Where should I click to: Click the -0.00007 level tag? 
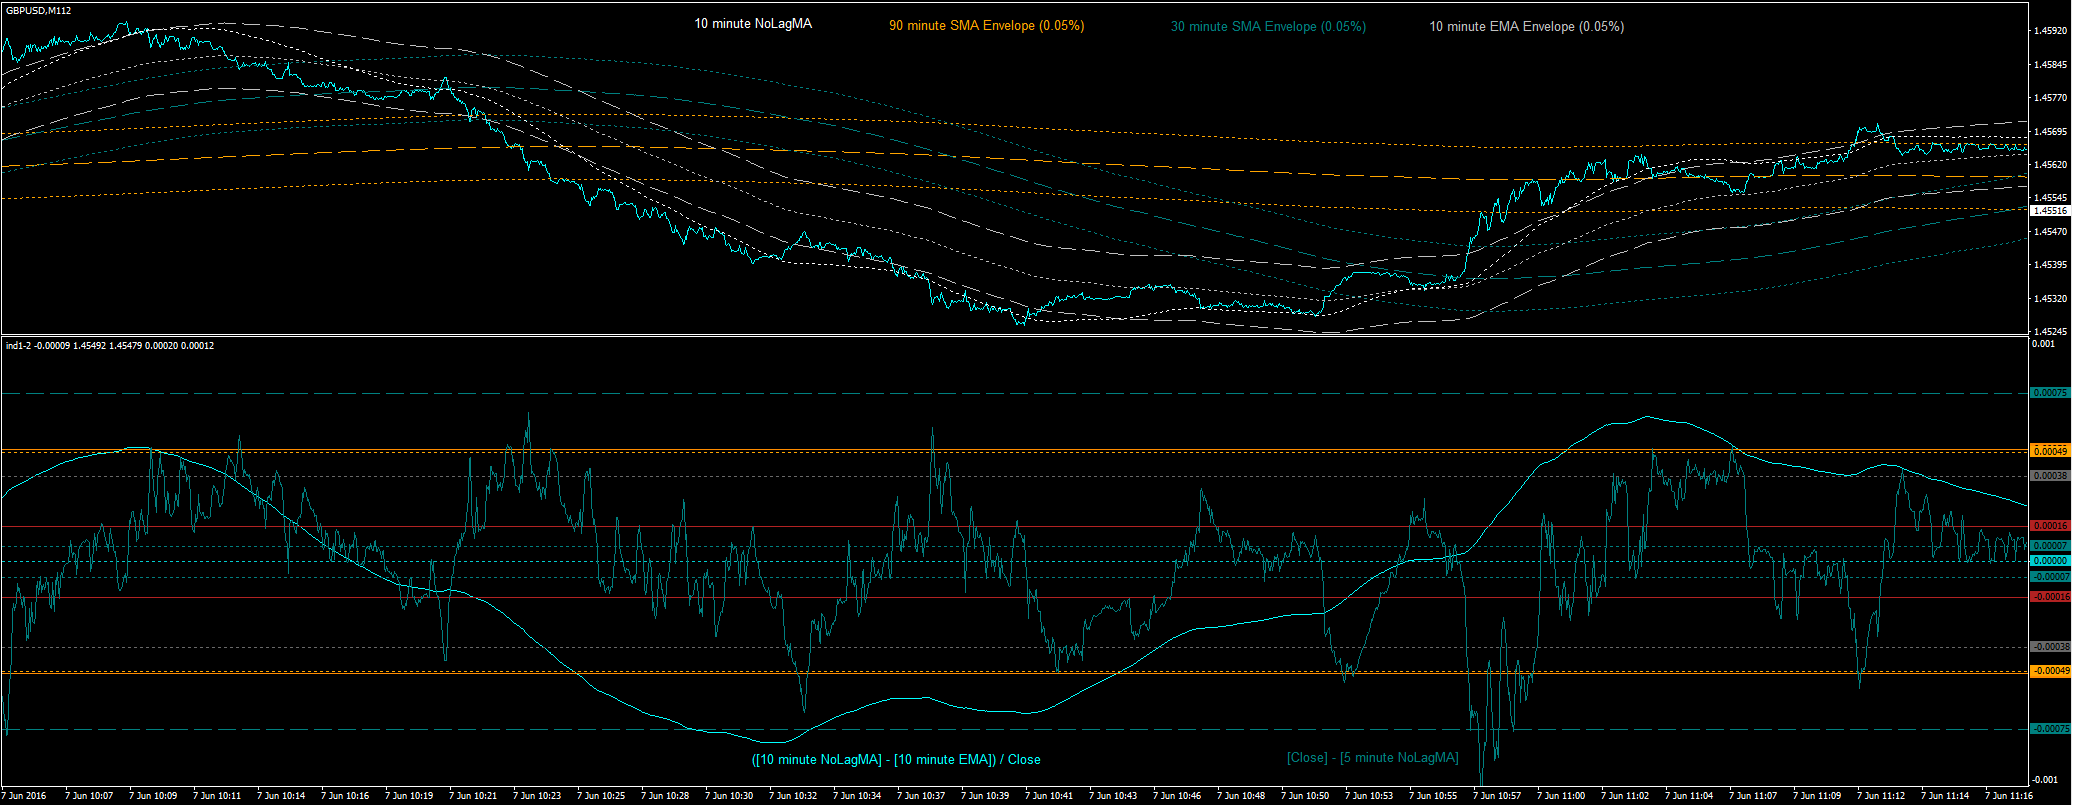pyautogui.click(x=2050, y=577)
